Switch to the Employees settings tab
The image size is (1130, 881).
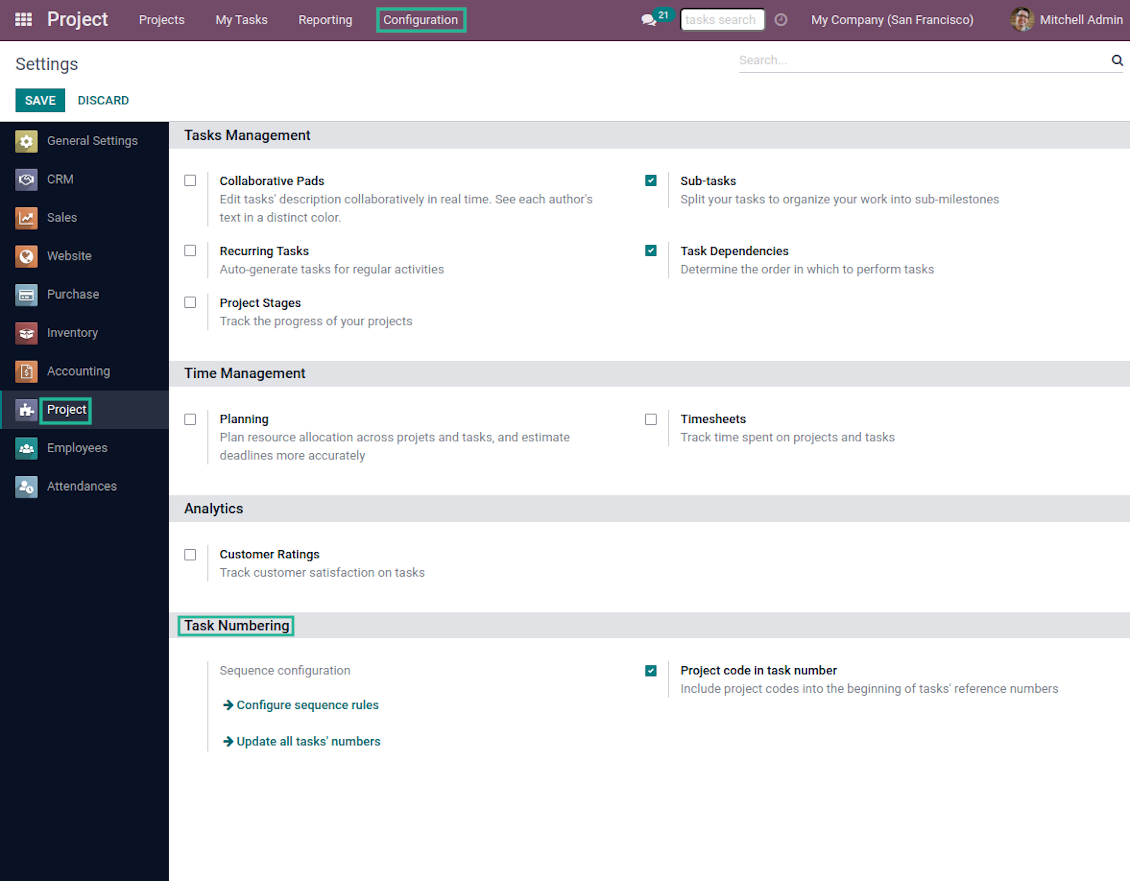(84, 448)
